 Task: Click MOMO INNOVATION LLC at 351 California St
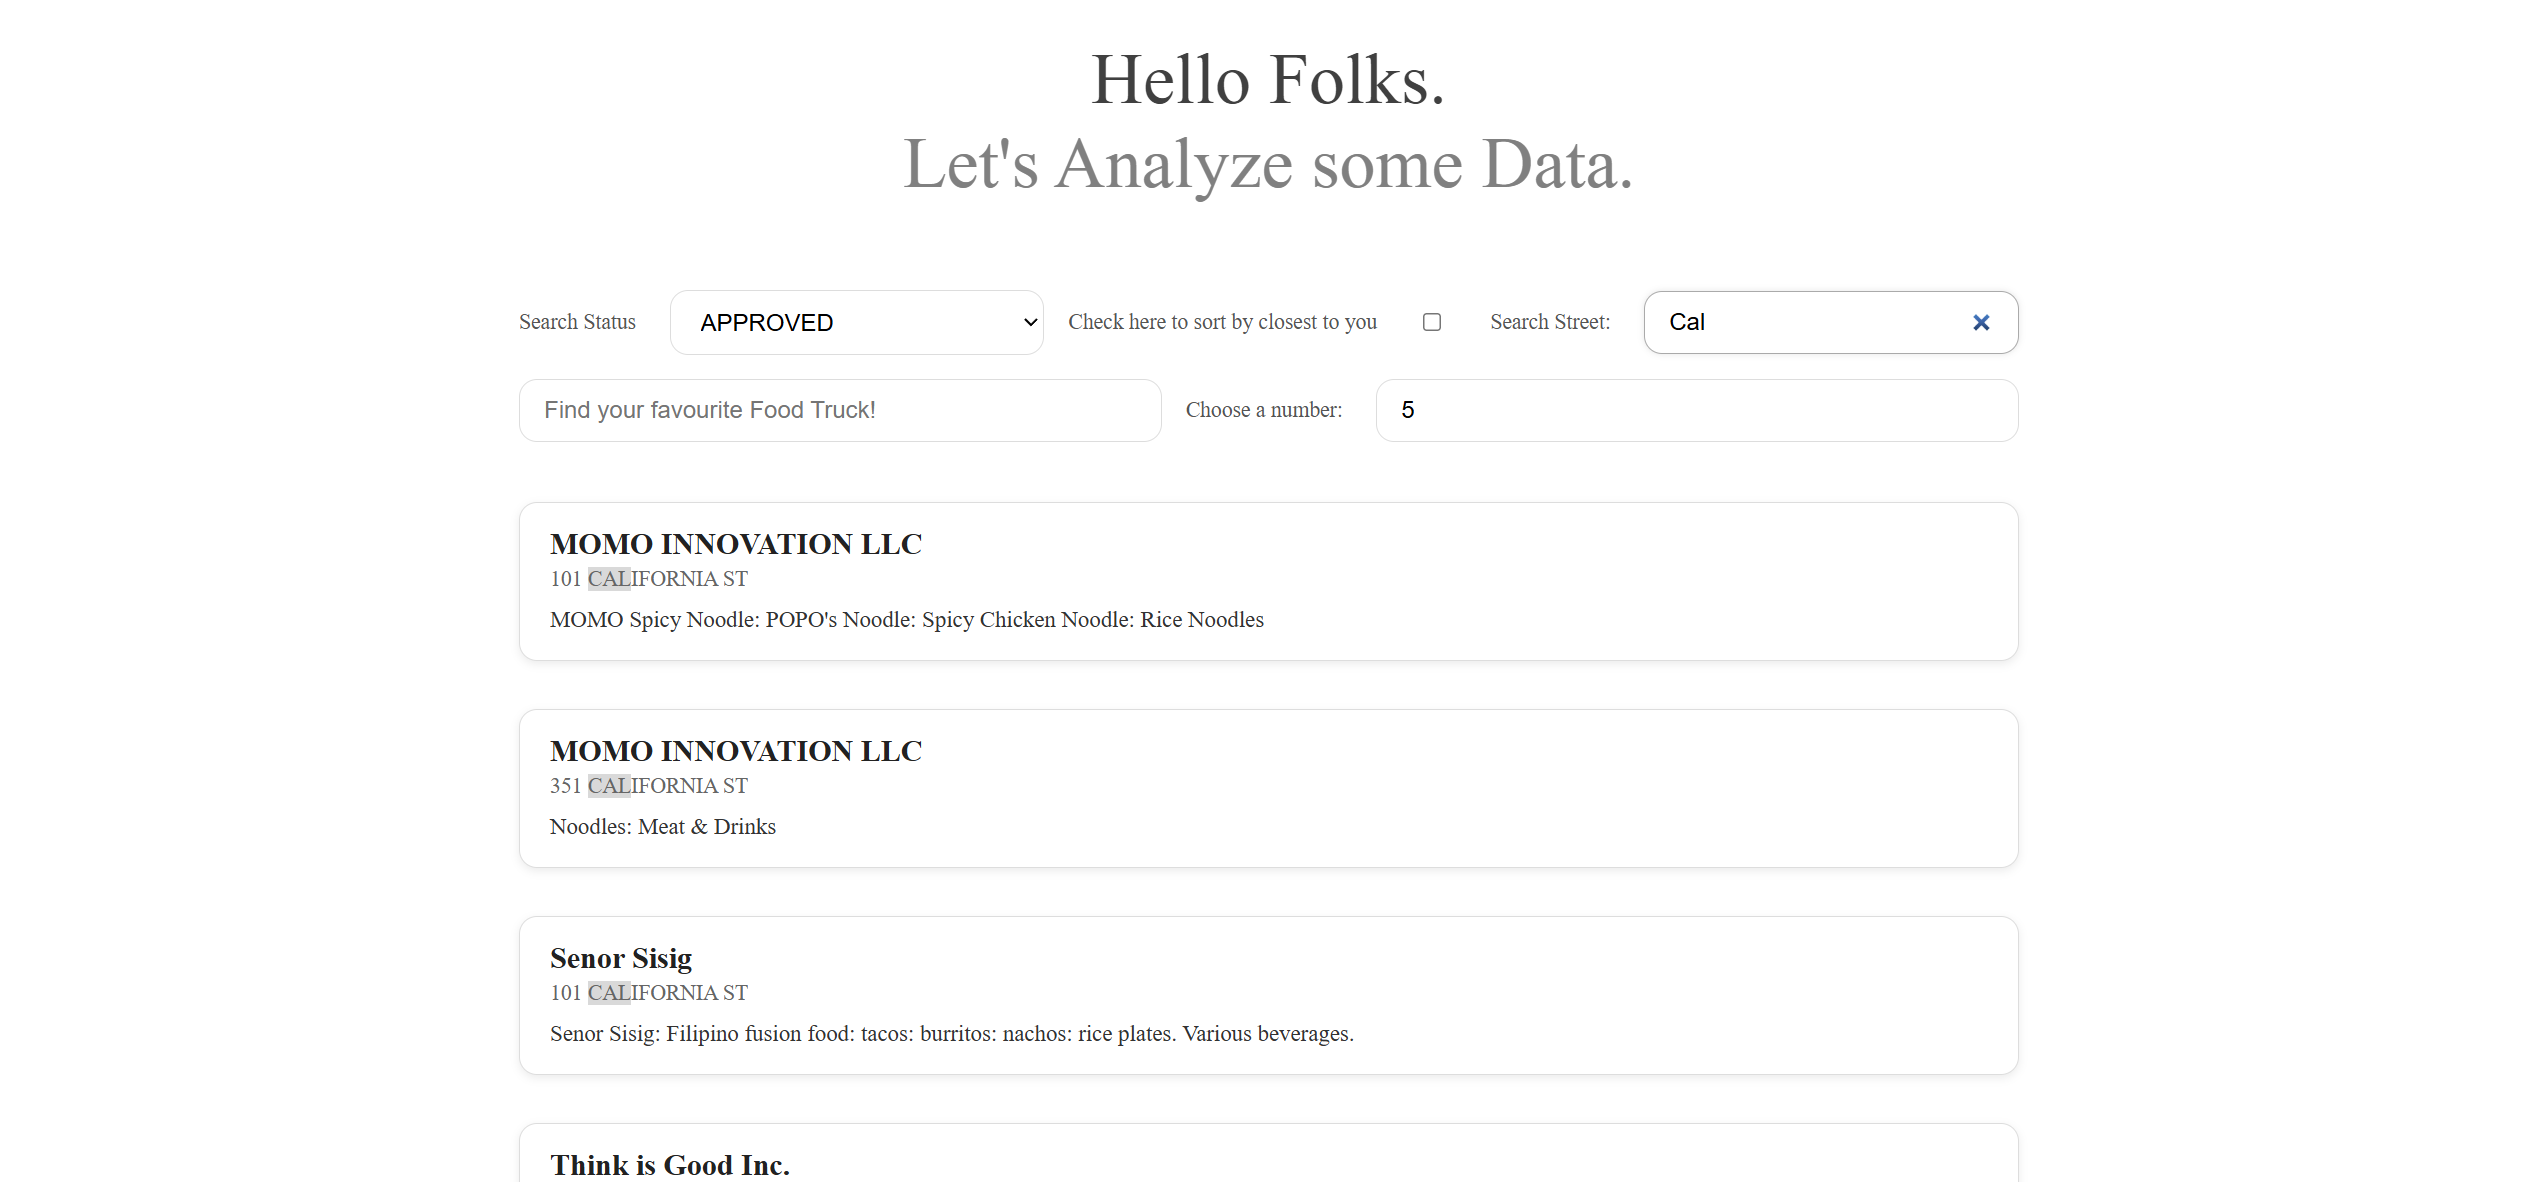[1267, 787]
